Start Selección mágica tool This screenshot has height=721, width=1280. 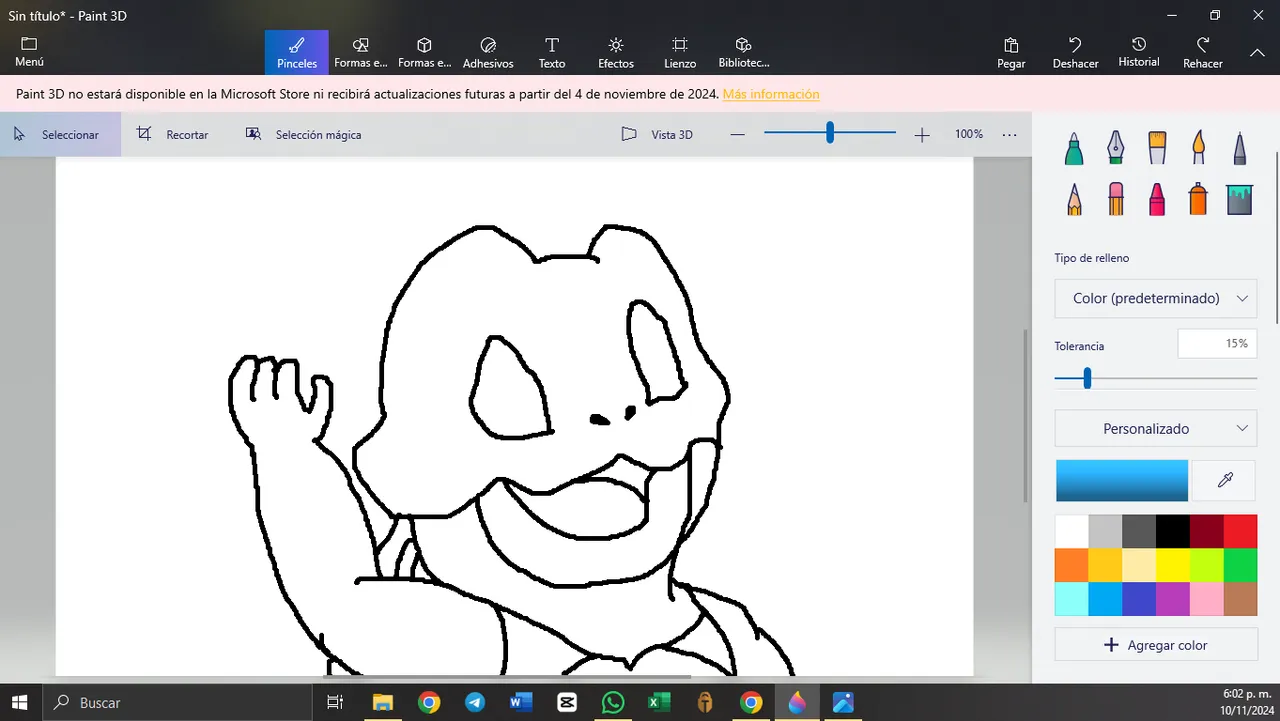coord(304,134)
